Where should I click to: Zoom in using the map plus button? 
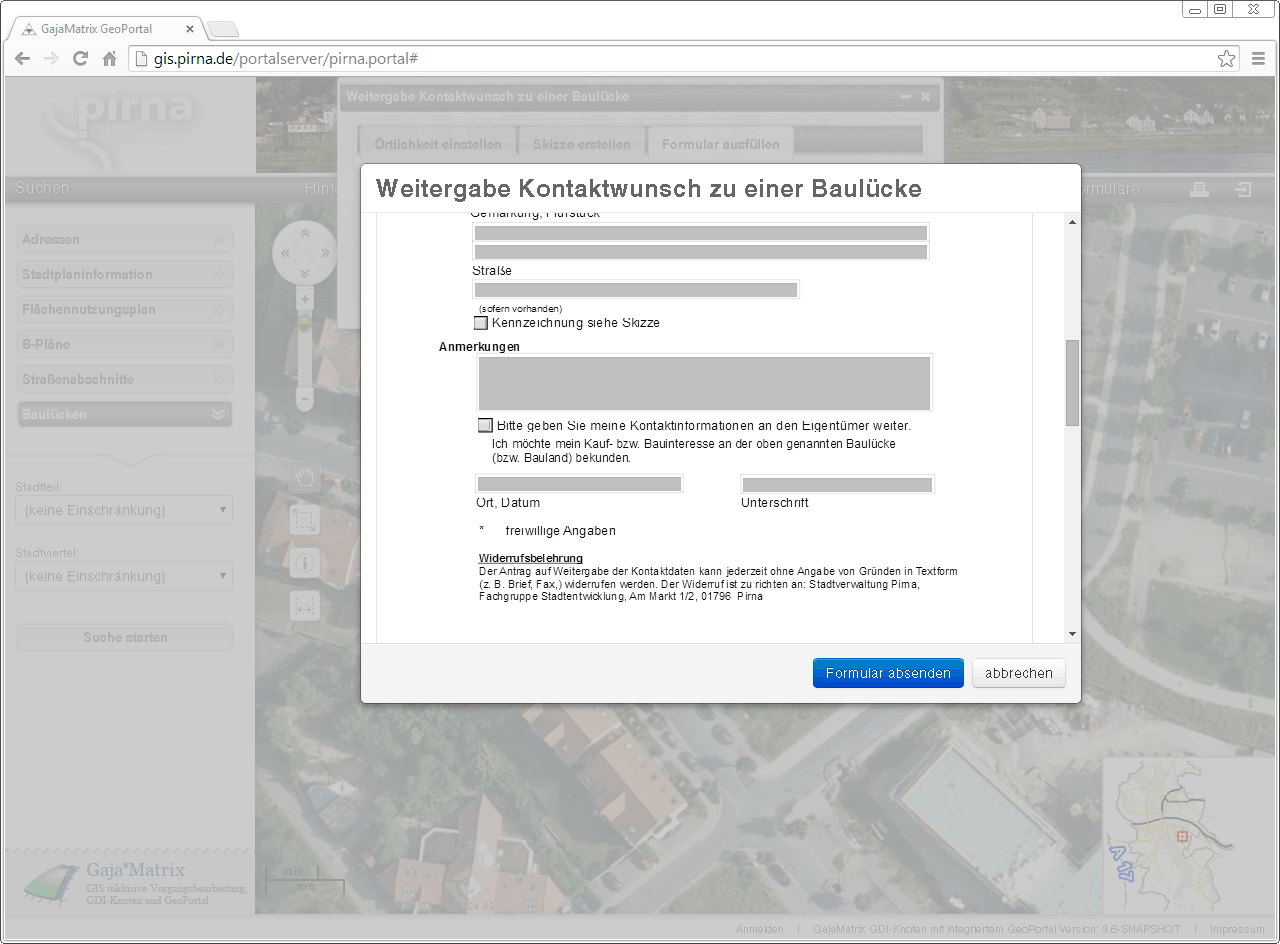pos(305,300)
